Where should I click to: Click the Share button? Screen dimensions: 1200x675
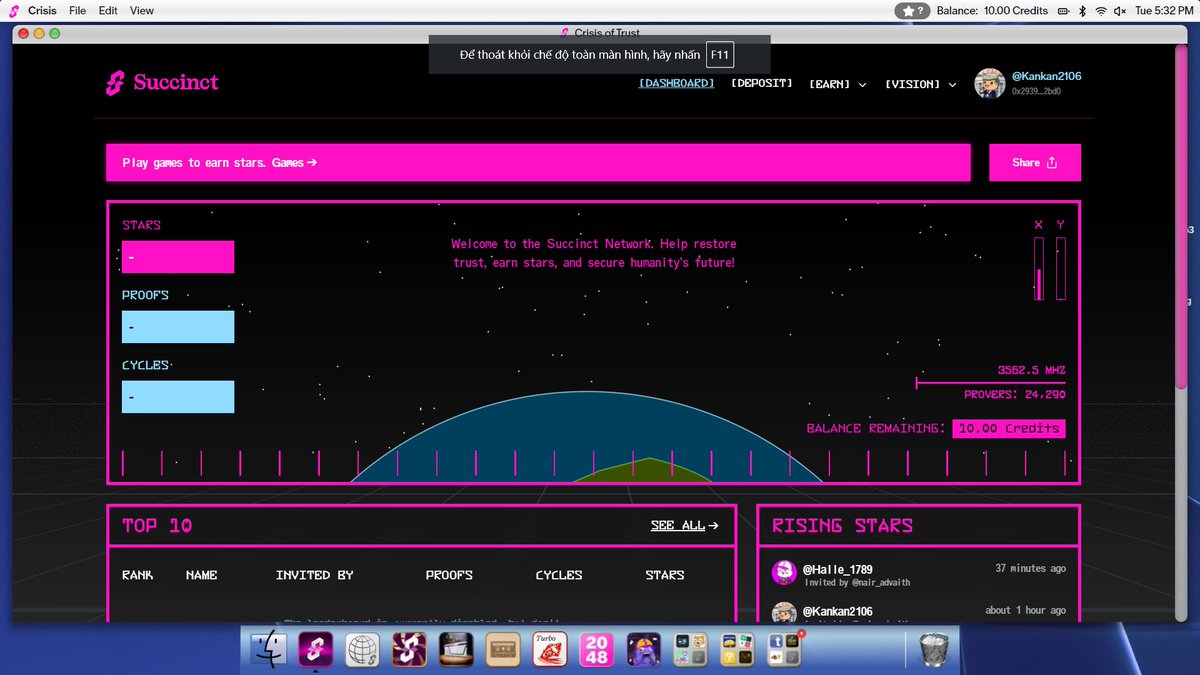(1035, 162)
